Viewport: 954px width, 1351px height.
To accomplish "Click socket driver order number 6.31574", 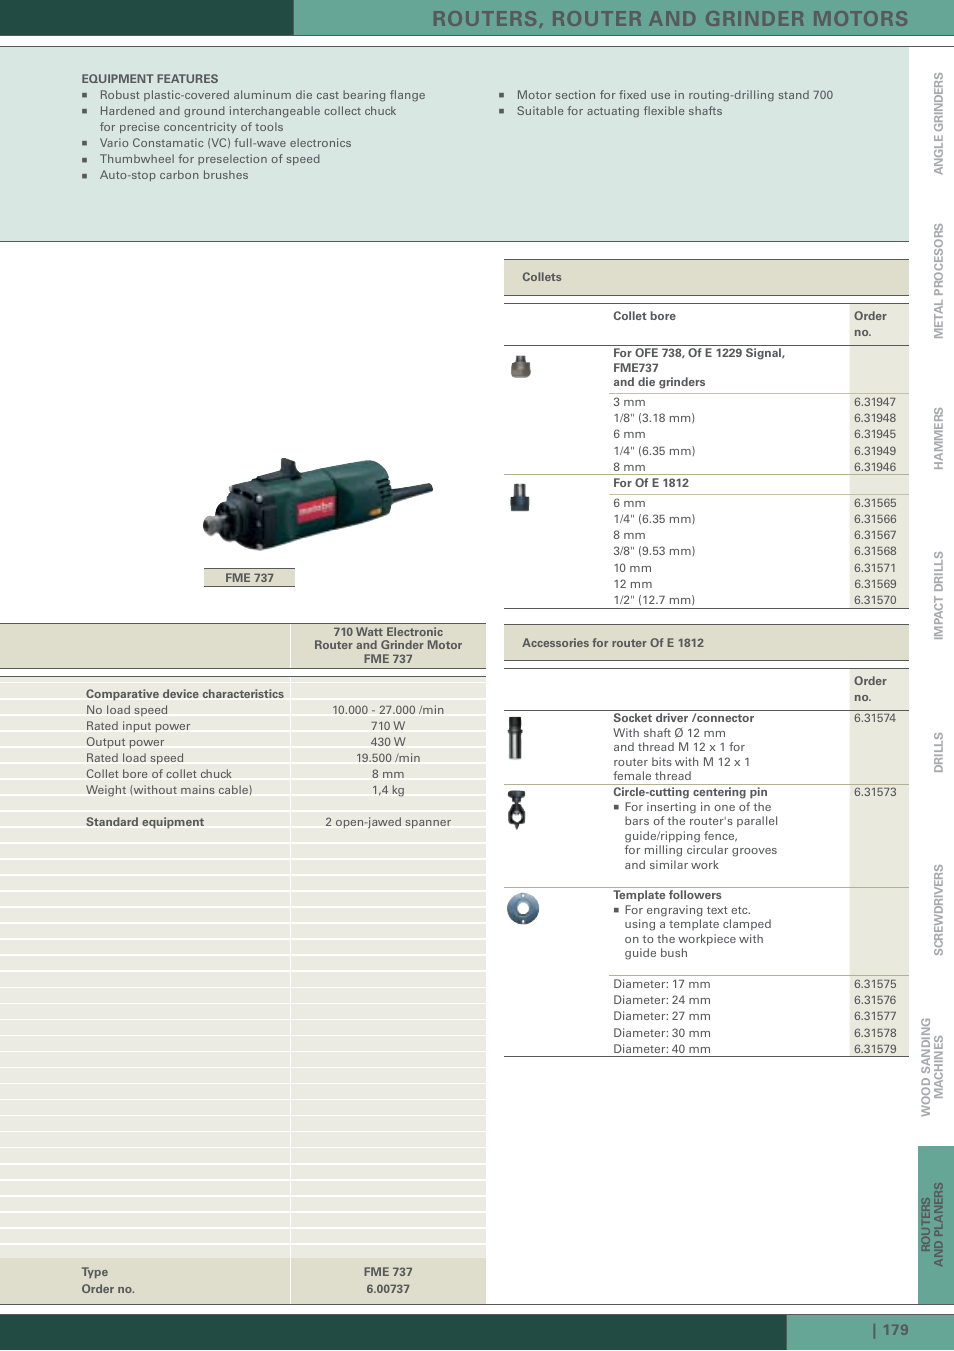I will coord(875,718).
